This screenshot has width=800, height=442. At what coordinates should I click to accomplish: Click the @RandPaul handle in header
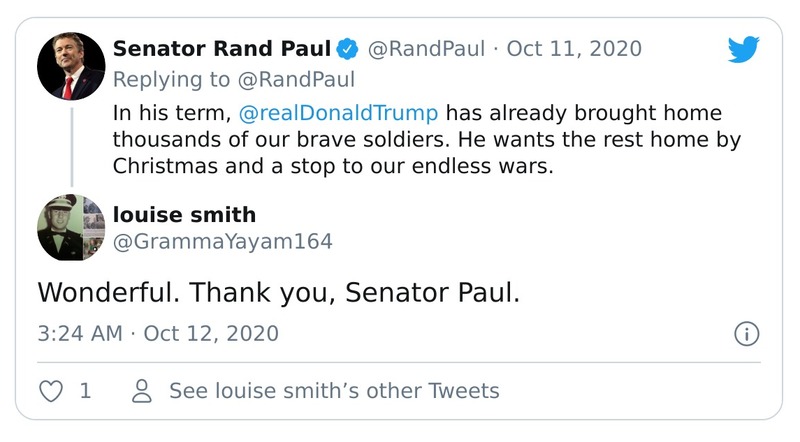(428, 49)
